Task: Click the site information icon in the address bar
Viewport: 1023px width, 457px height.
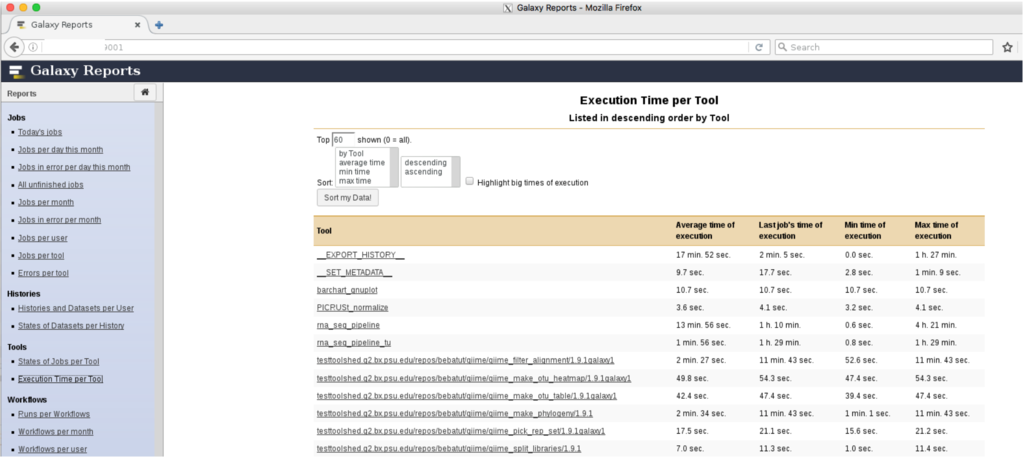Action: click(33, 47)
